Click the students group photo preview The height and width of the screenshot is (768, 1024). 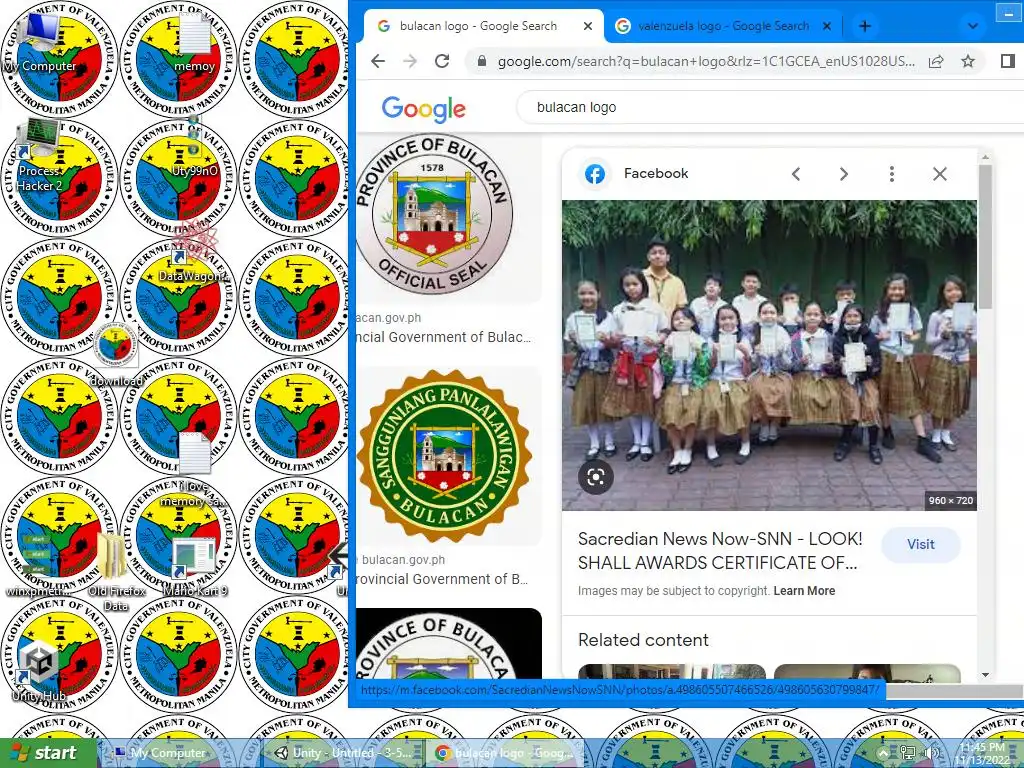pyautogui.click(x=769, y=355)
